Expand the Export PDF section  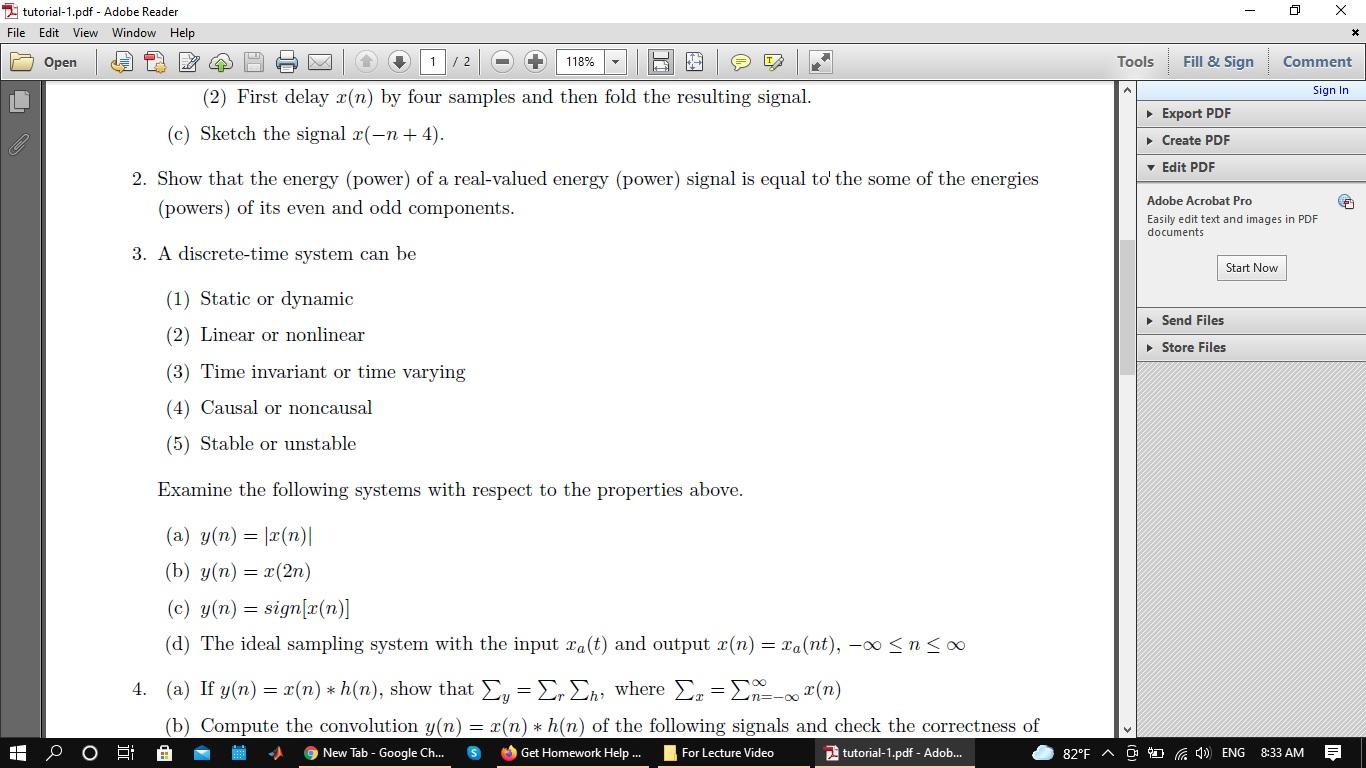1194,113
